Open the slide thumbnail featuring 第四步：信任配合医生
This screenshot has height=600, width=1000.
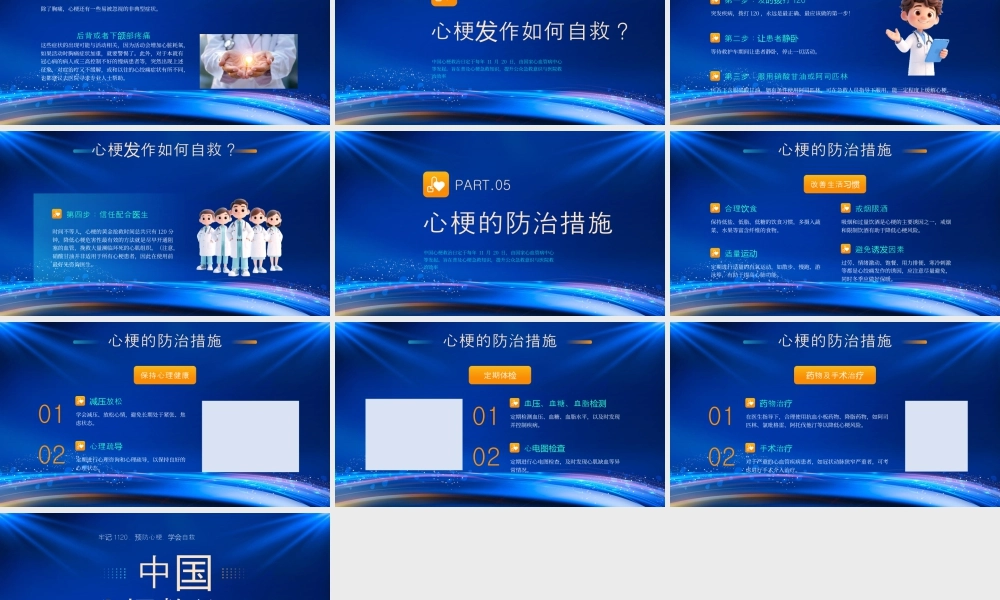[165, 223]
